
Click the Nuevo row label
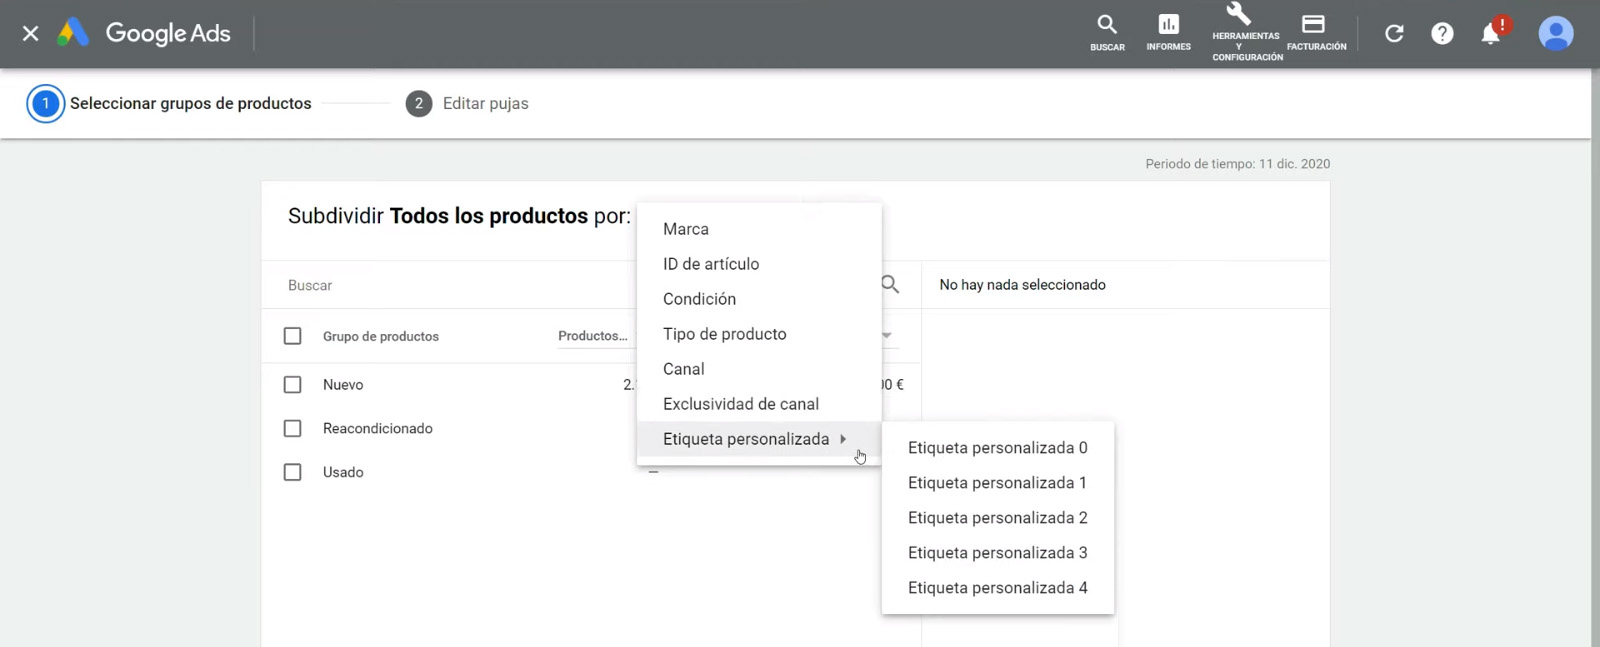coord(343,385)
